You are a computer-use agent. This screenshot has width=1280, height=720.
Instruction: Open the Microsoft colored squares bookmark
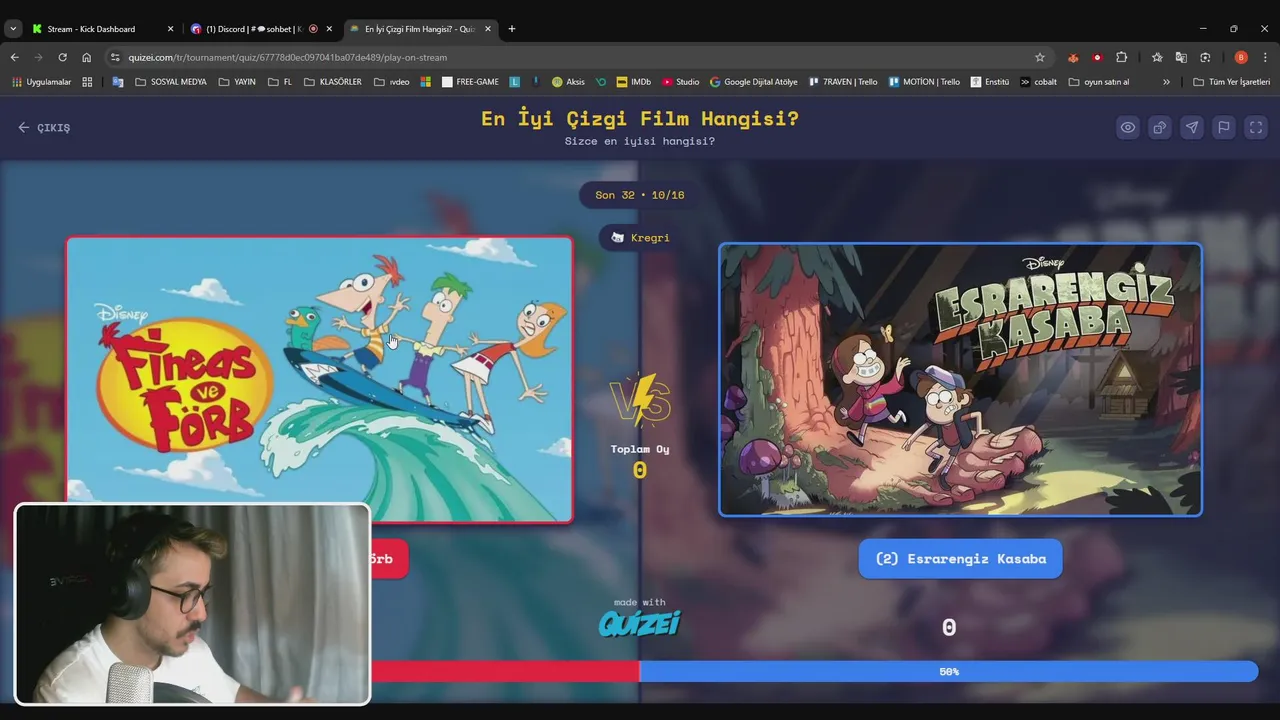[x=425, y=82]
